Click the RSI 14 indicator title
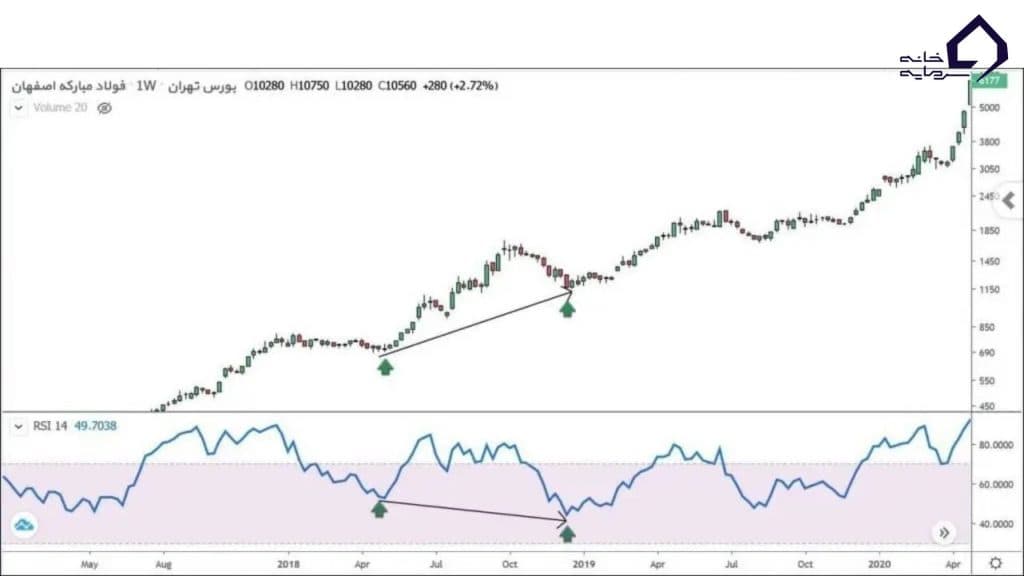Screen dimensions: 1024x576 click(x=52, y=426)
